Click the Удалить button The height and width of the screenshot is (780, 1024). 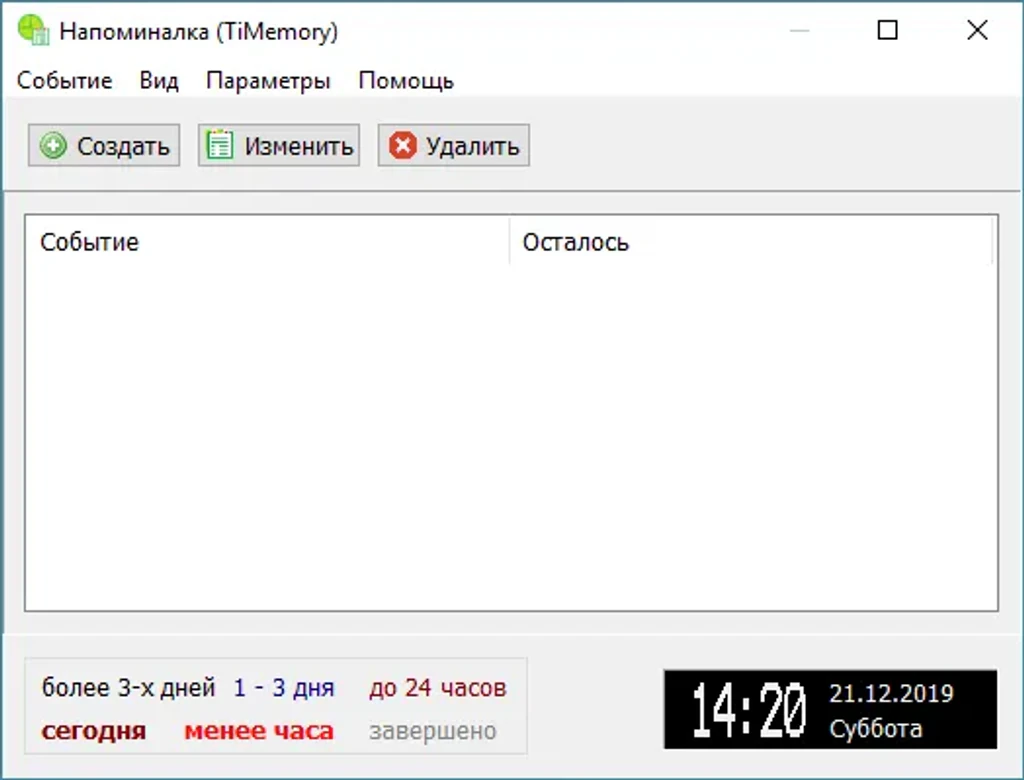coord(453,145)
